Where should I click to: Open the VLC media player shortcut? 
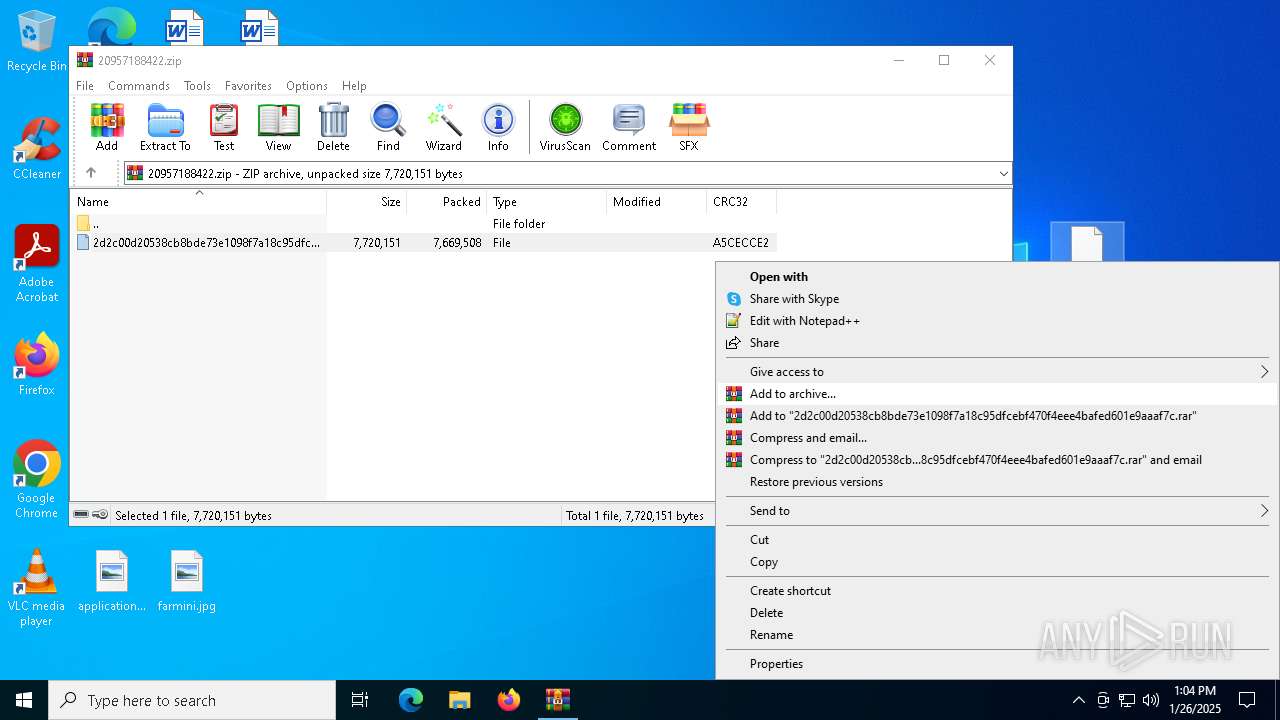click(x=36, y=588)
